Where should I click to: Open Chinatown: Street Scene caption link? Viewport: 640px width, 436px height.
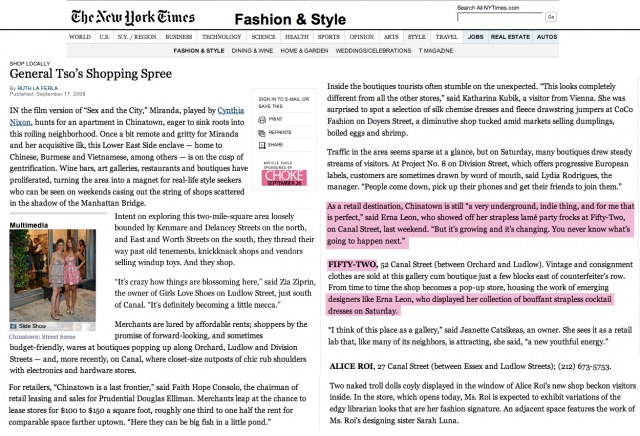(42, 337)
